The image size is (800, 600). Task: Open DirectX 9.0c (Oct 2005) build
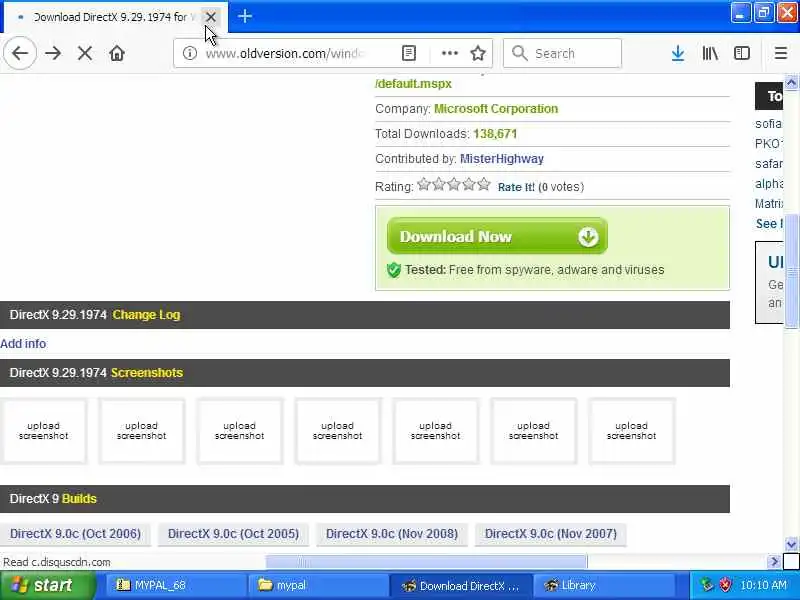(x=233, y=534)
